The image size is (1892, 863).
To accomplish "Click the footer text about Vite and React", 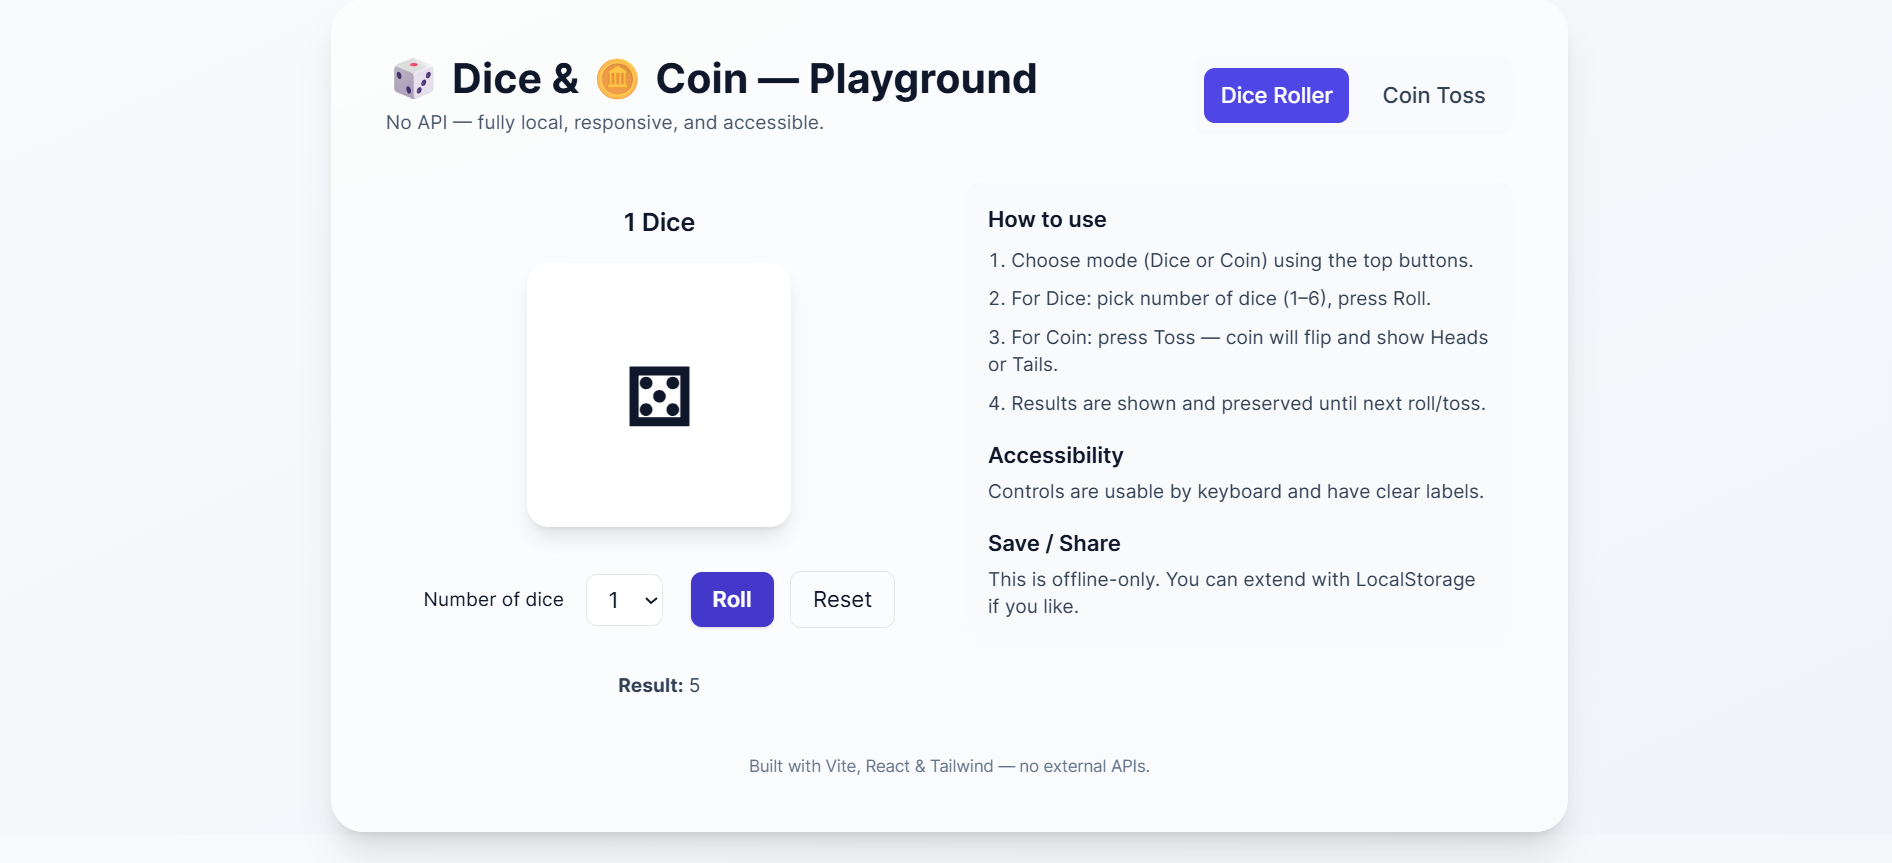I will click(949, 765).
